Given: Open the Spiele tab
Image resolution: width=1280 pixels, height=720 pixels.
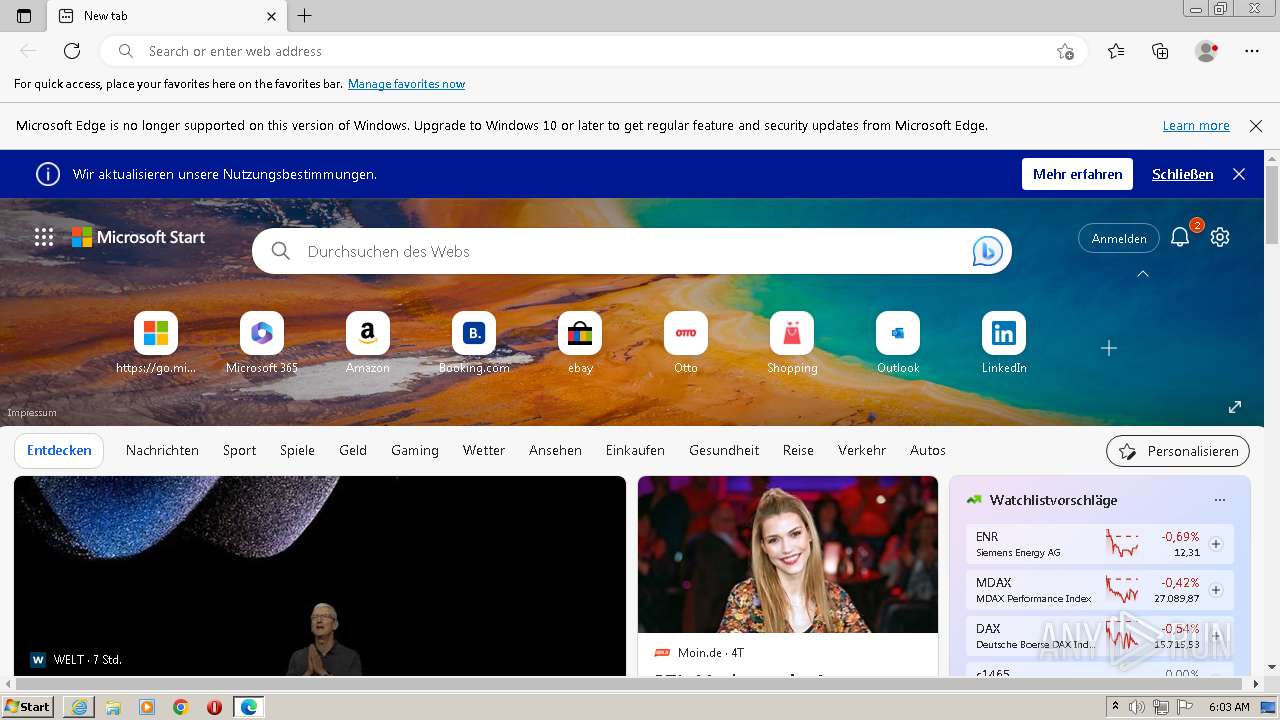Looking at the screenshot, I should 297,450.
